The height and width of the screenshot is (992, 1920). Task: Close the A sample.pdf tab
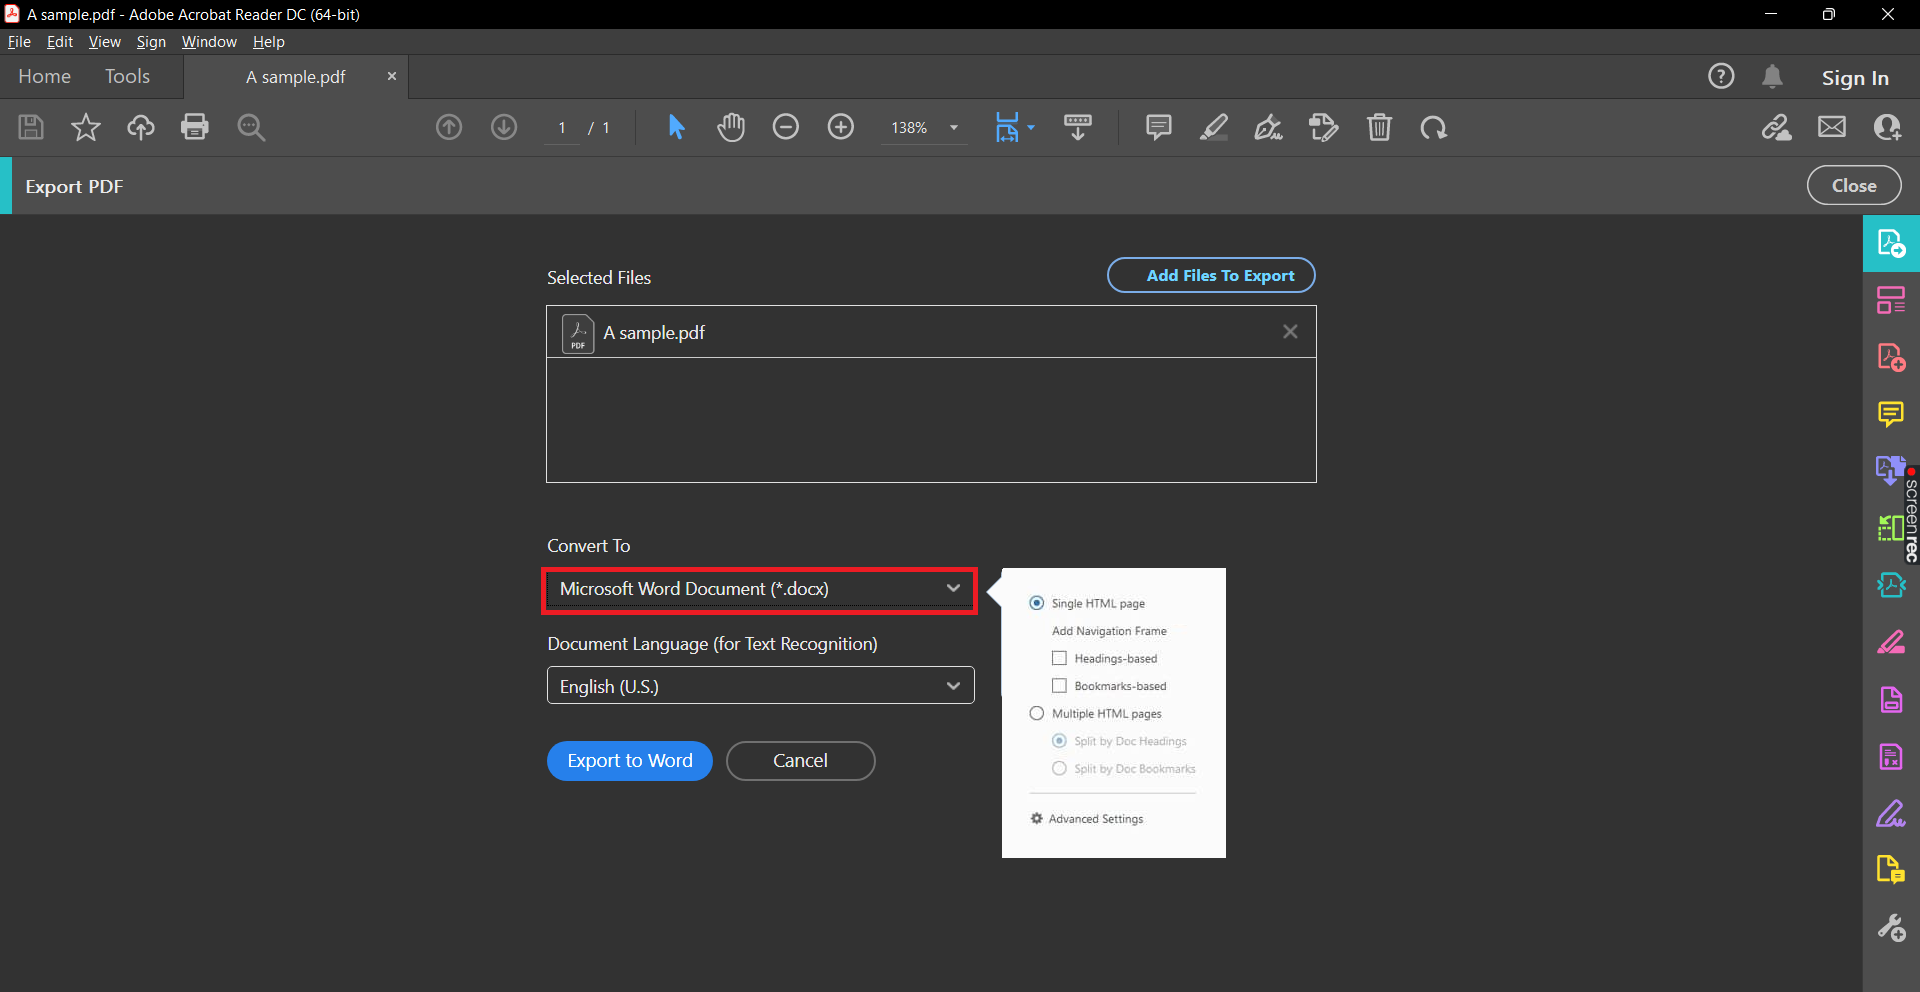pos(392,76)
